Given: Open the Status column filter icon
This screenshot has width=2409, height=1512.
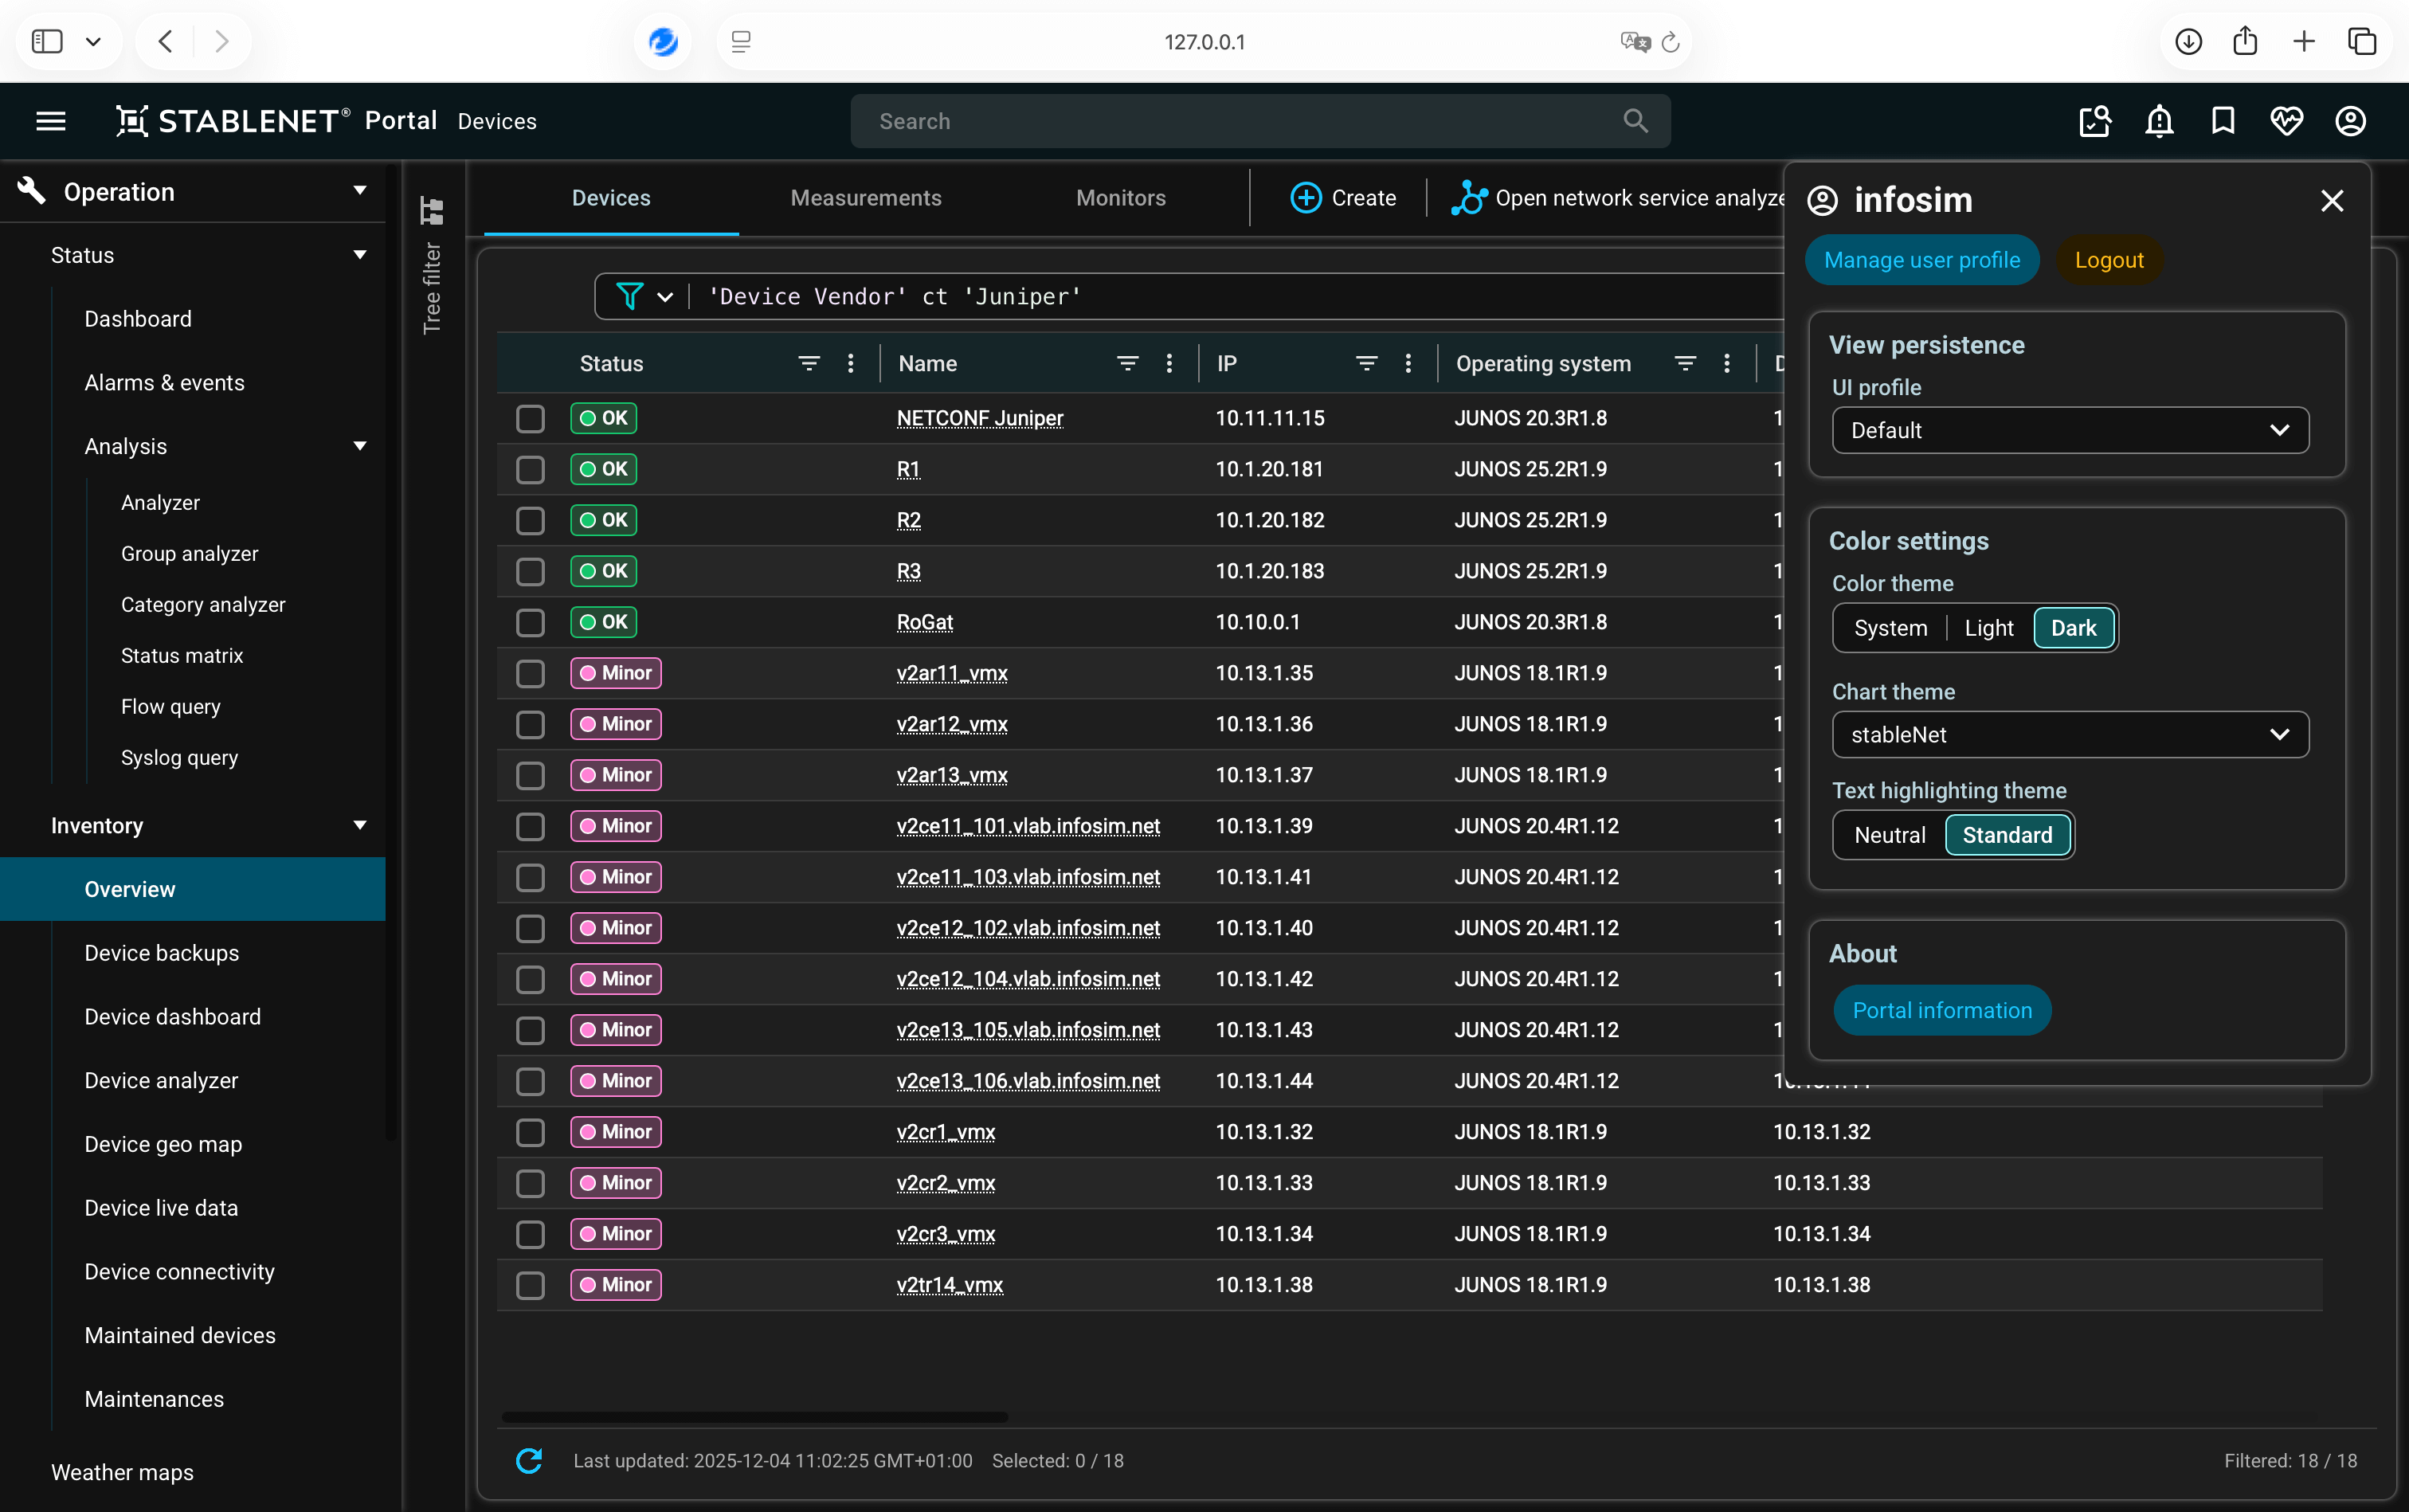Looking at the screenshot, I should point(808,364).
